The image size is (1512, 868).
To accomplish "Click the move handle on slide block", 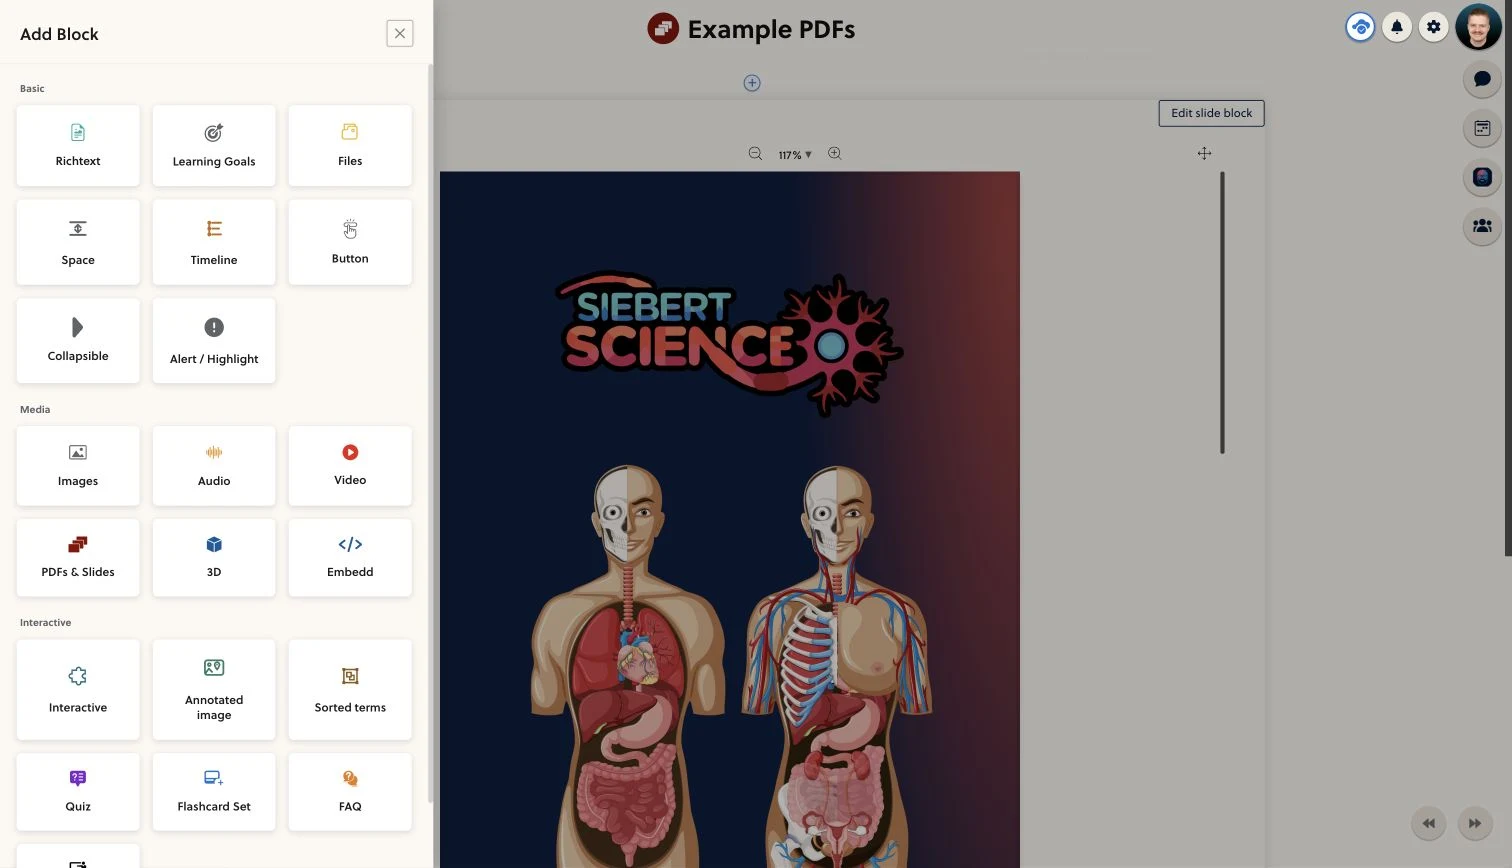I will click(1204, 153).
